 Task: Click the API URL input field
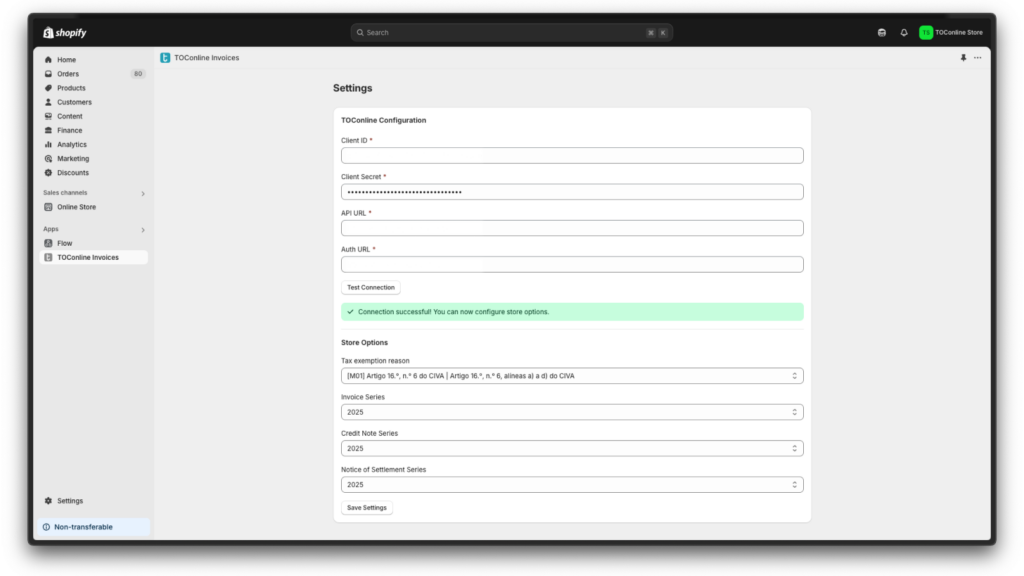click(572, 228)
